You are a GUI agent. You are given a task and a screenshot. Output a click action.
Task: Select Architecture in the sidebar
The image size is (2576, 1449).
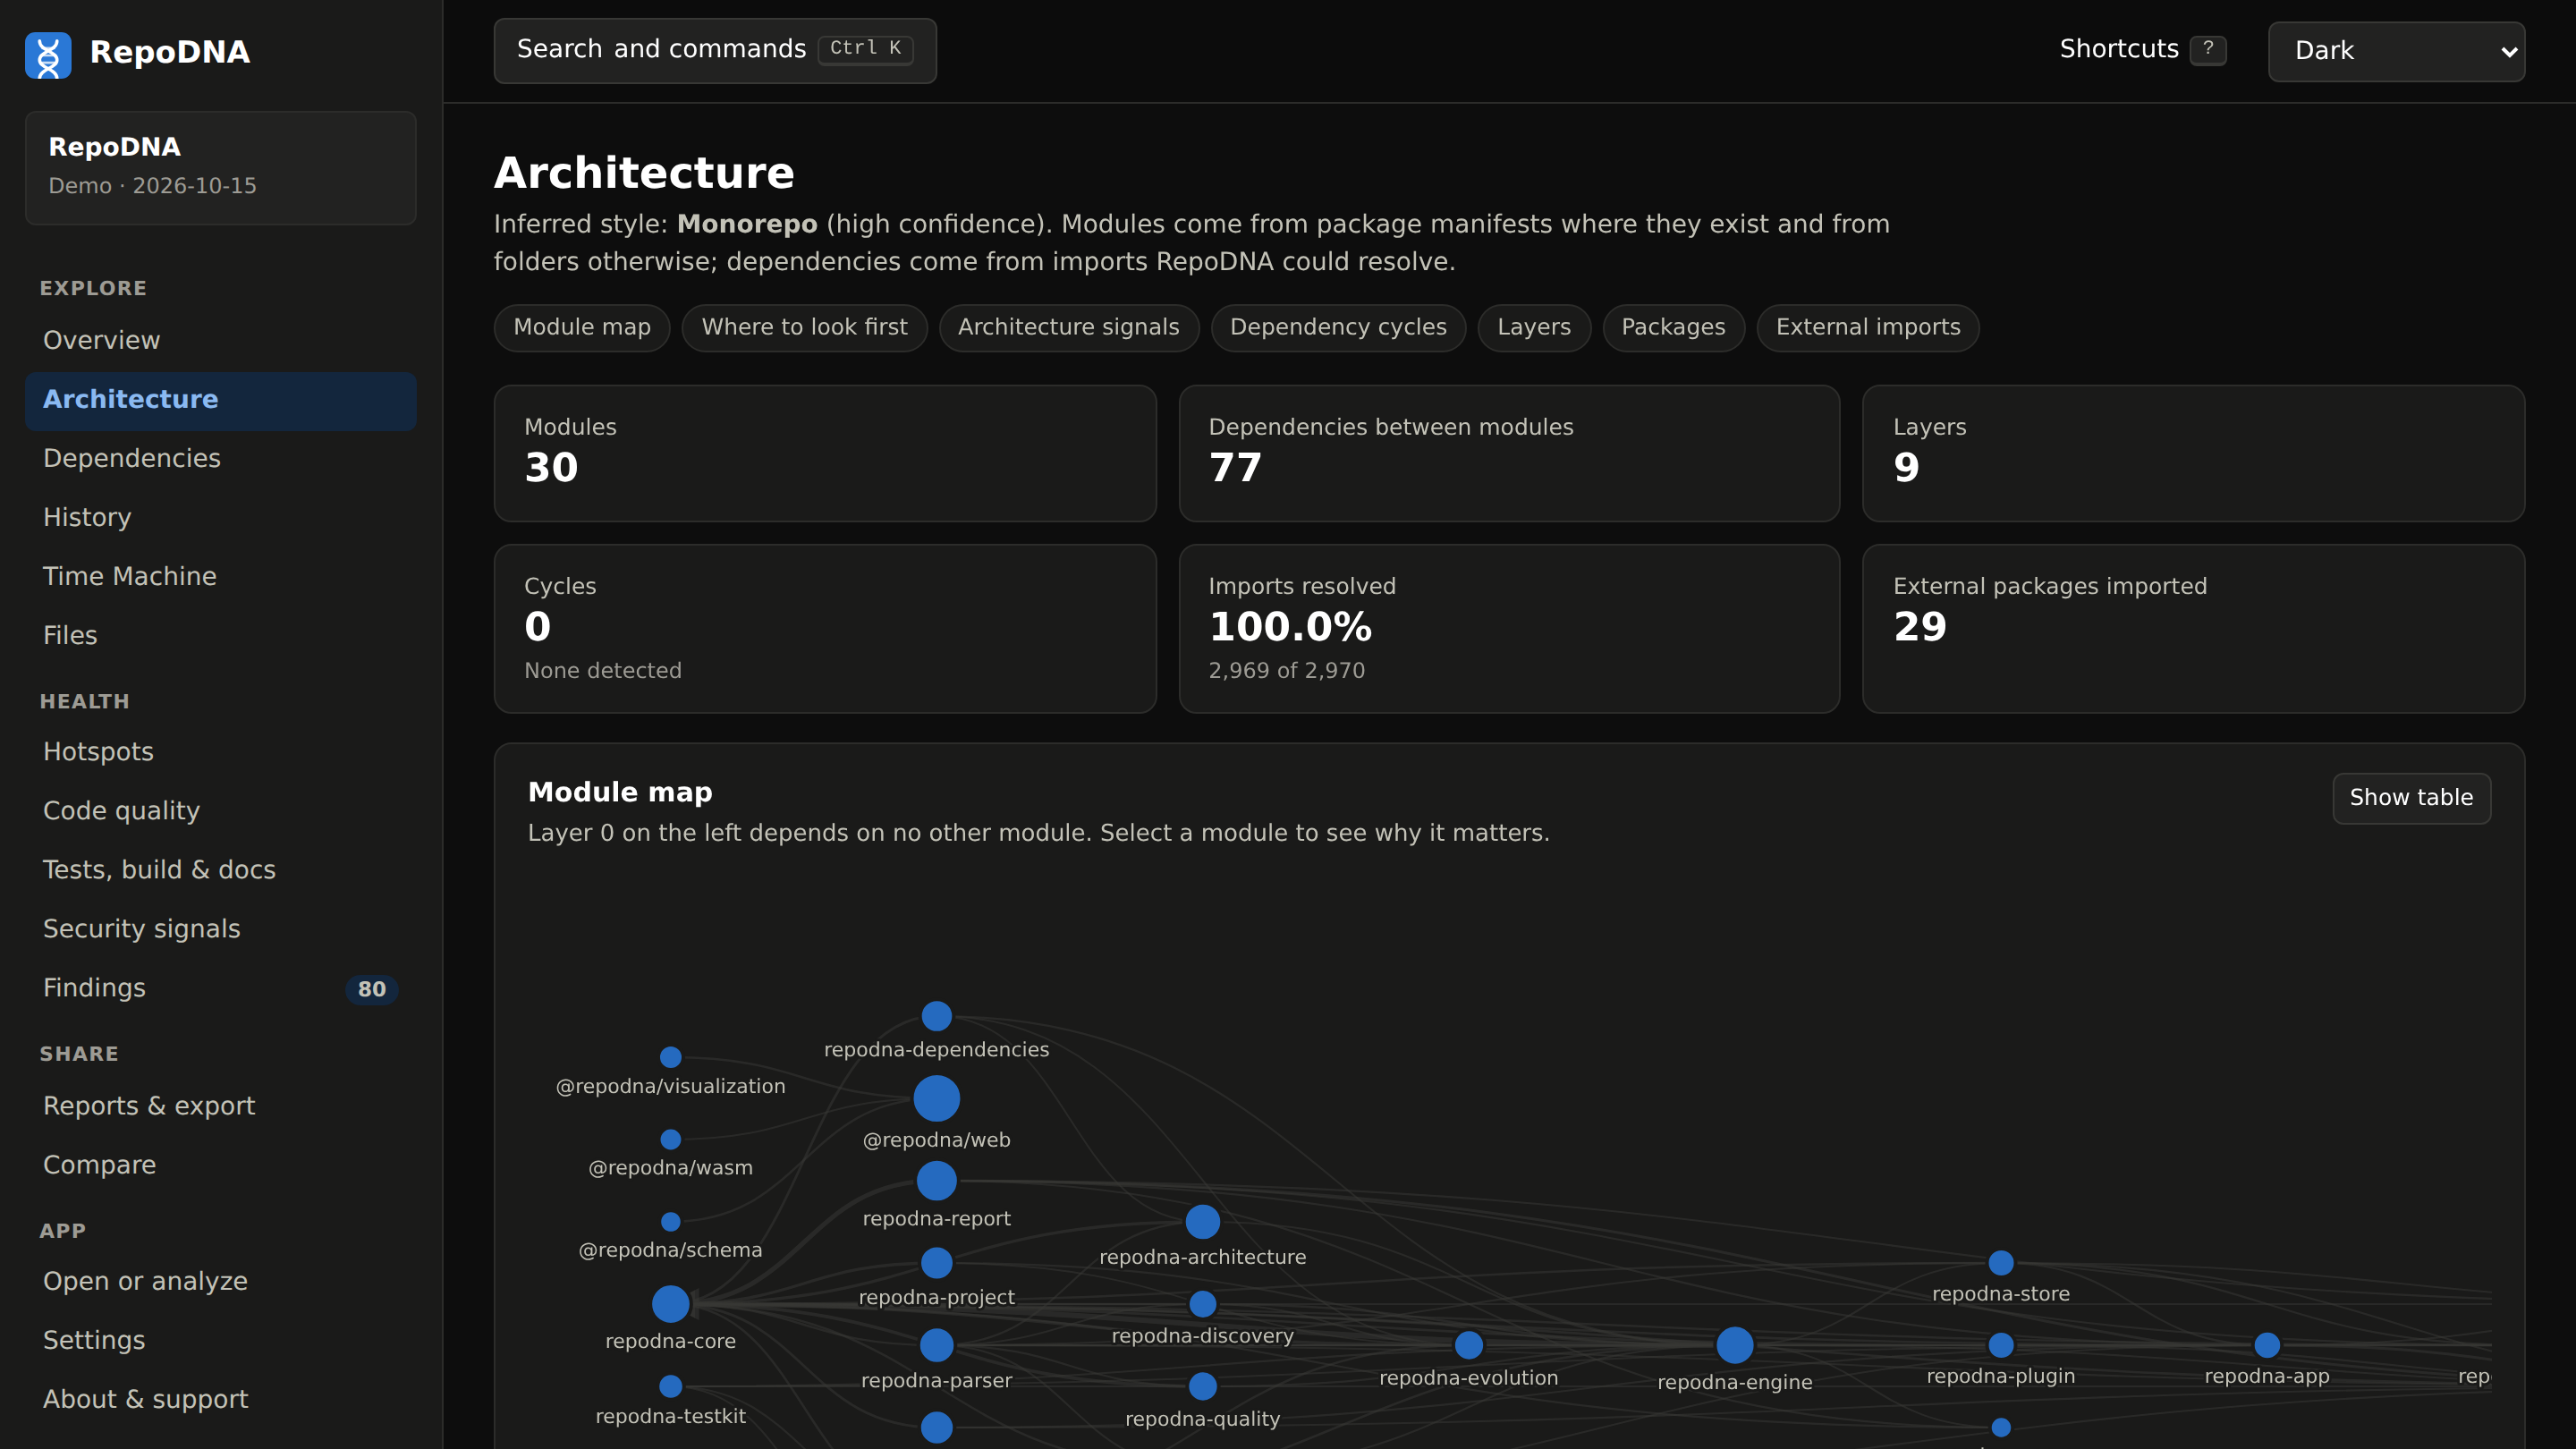click(220, 400)
